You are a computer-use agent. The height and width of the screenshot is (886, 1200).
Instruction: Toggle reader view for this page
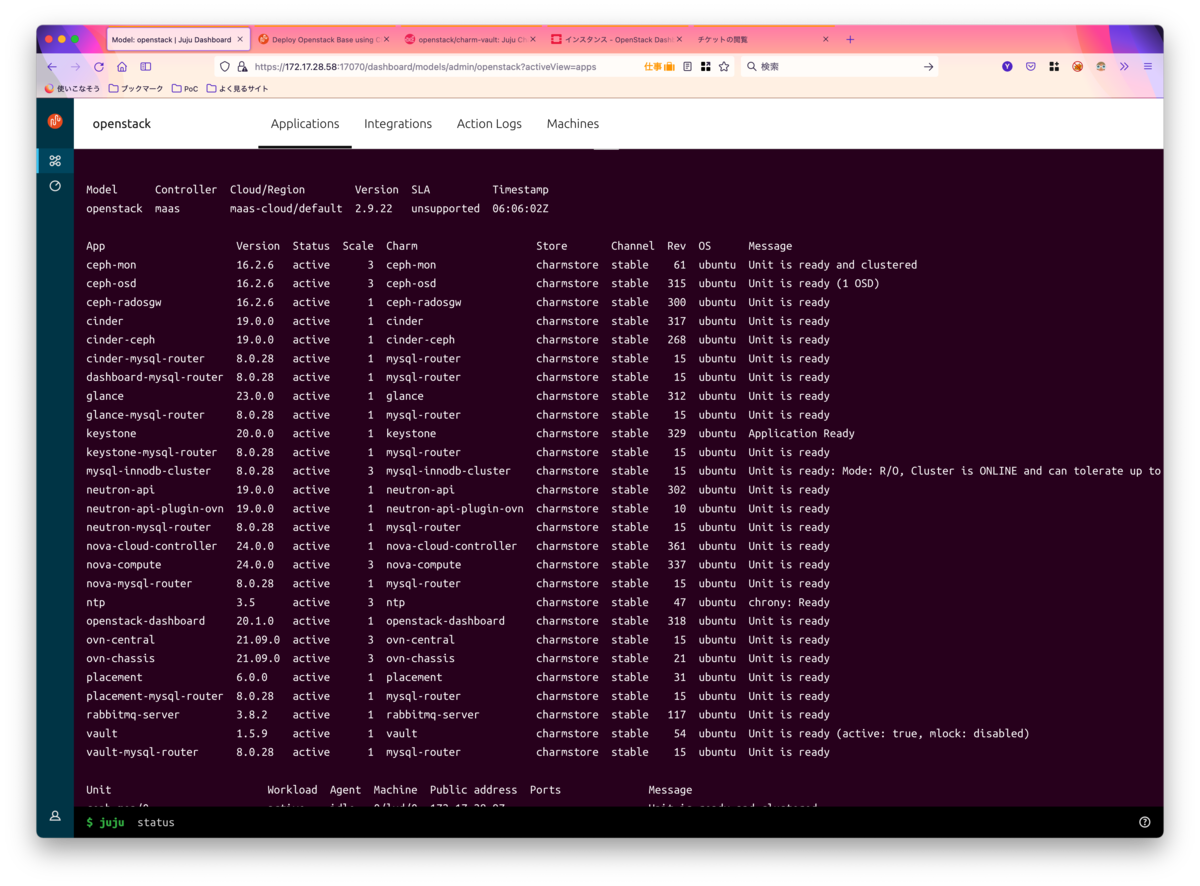coord(687,67)
